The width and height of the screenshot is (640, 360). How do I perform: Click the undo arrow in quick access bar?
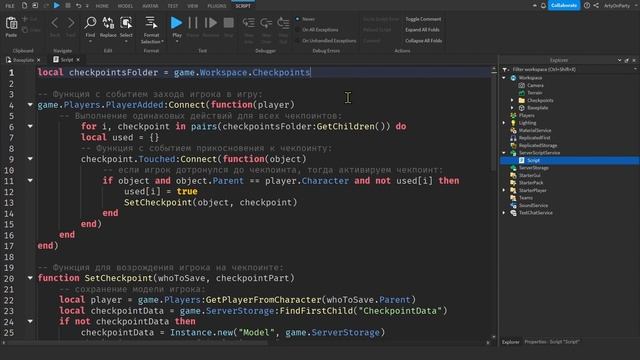tap(78, 6)
